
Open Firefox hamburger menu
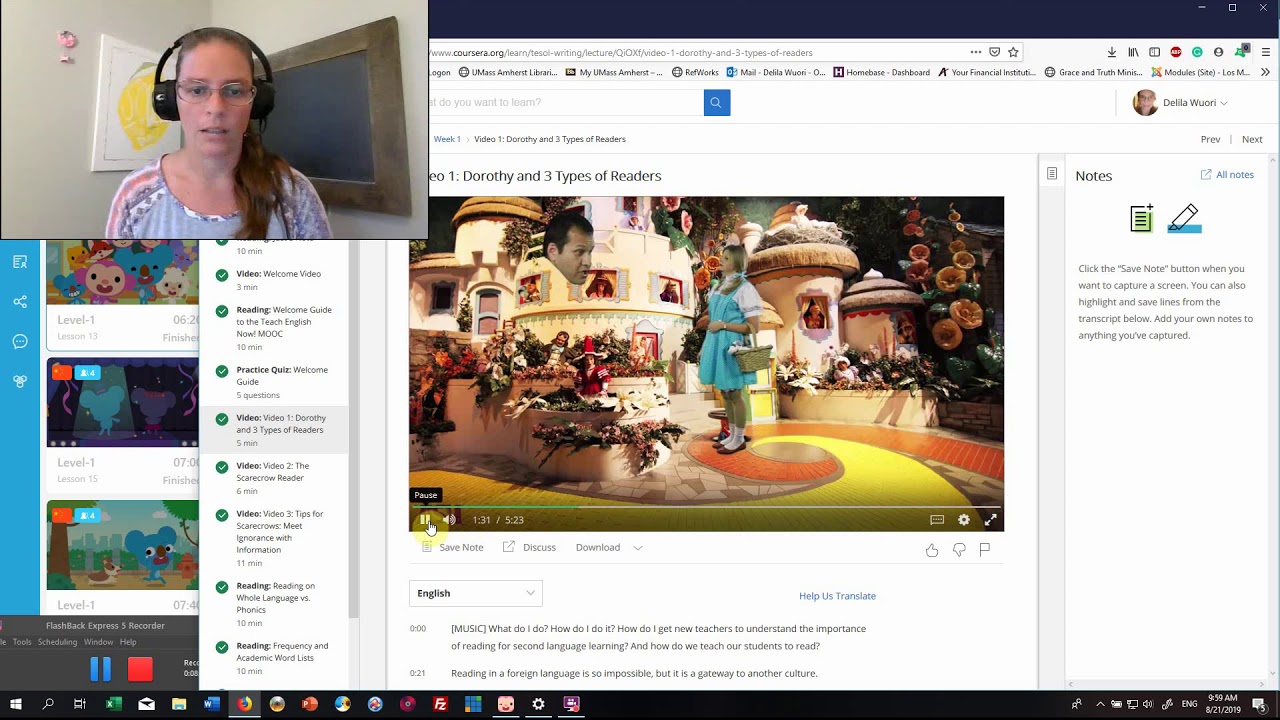tap(1265, 52)
